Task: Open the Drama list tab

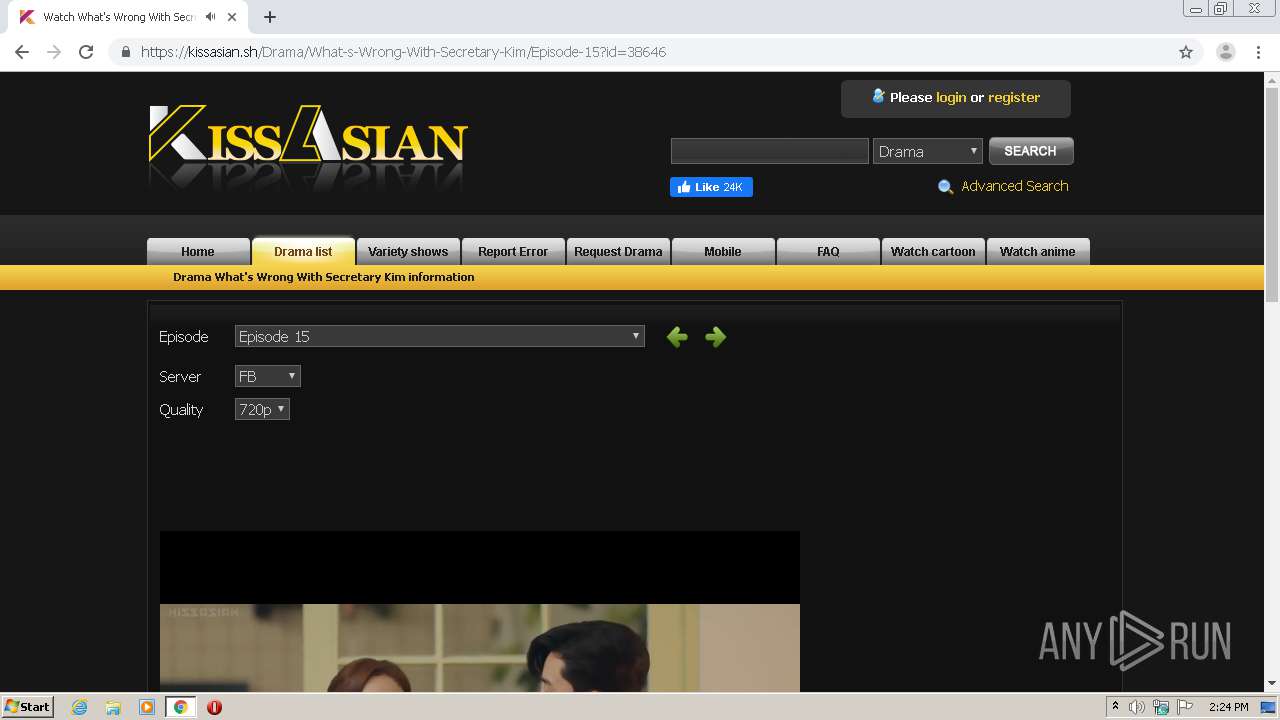Action: tap(303, 251)
